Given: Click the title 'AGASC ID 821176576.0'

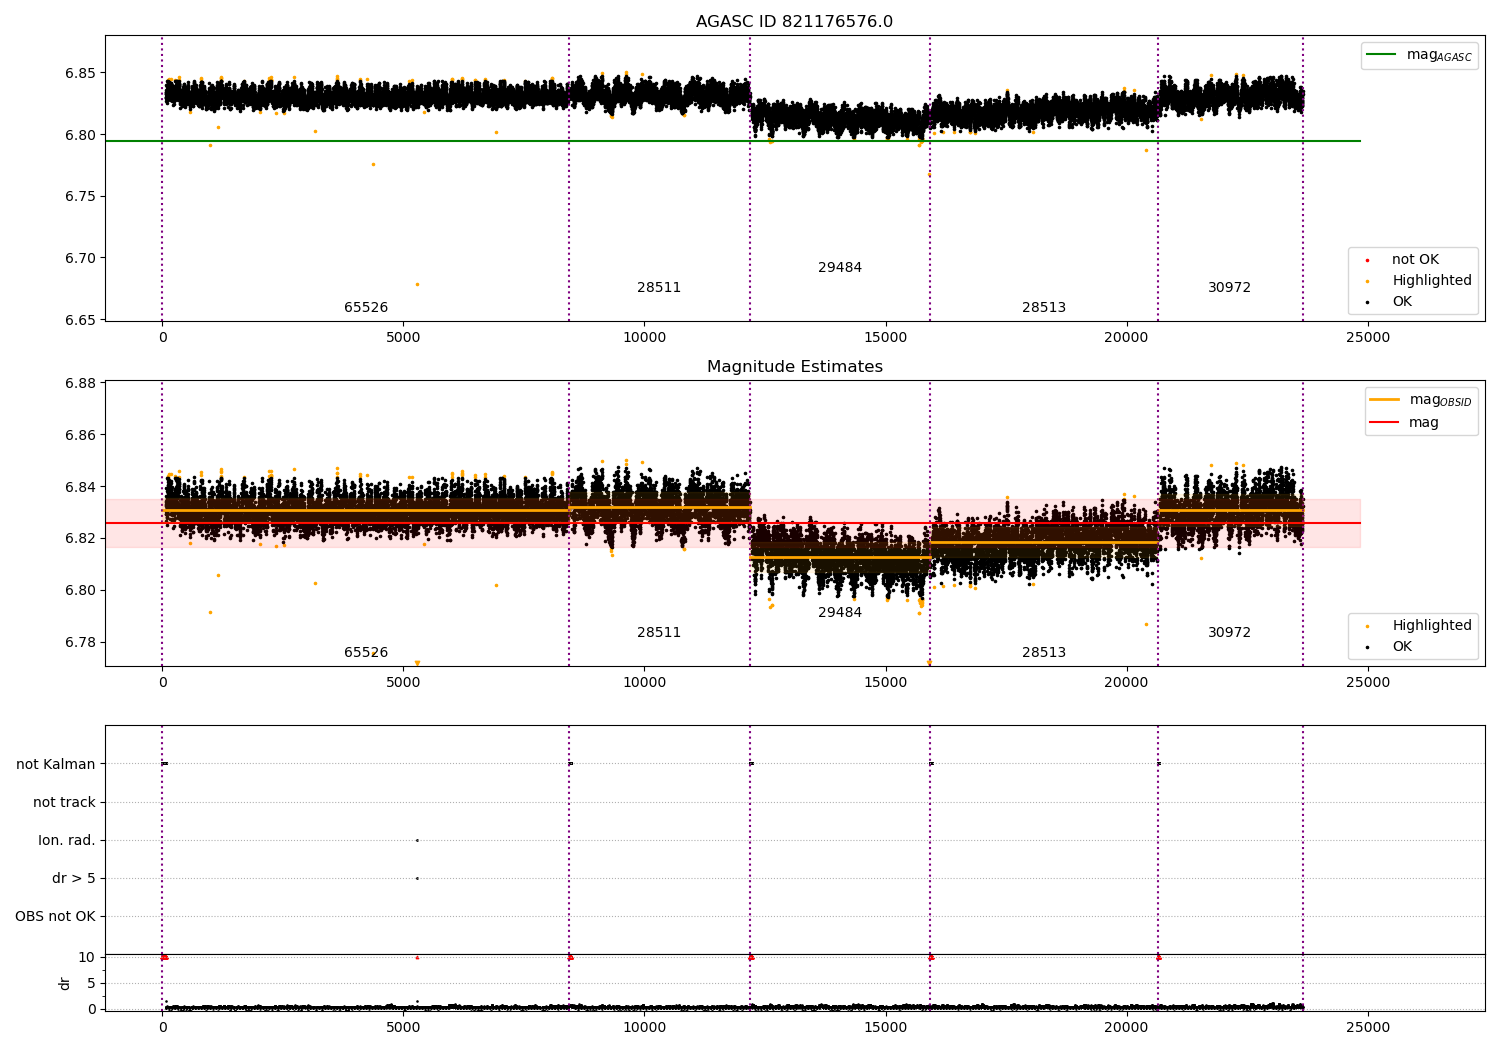Looking at the screenshot, I should pyautogui.click(x=794, y=22).
